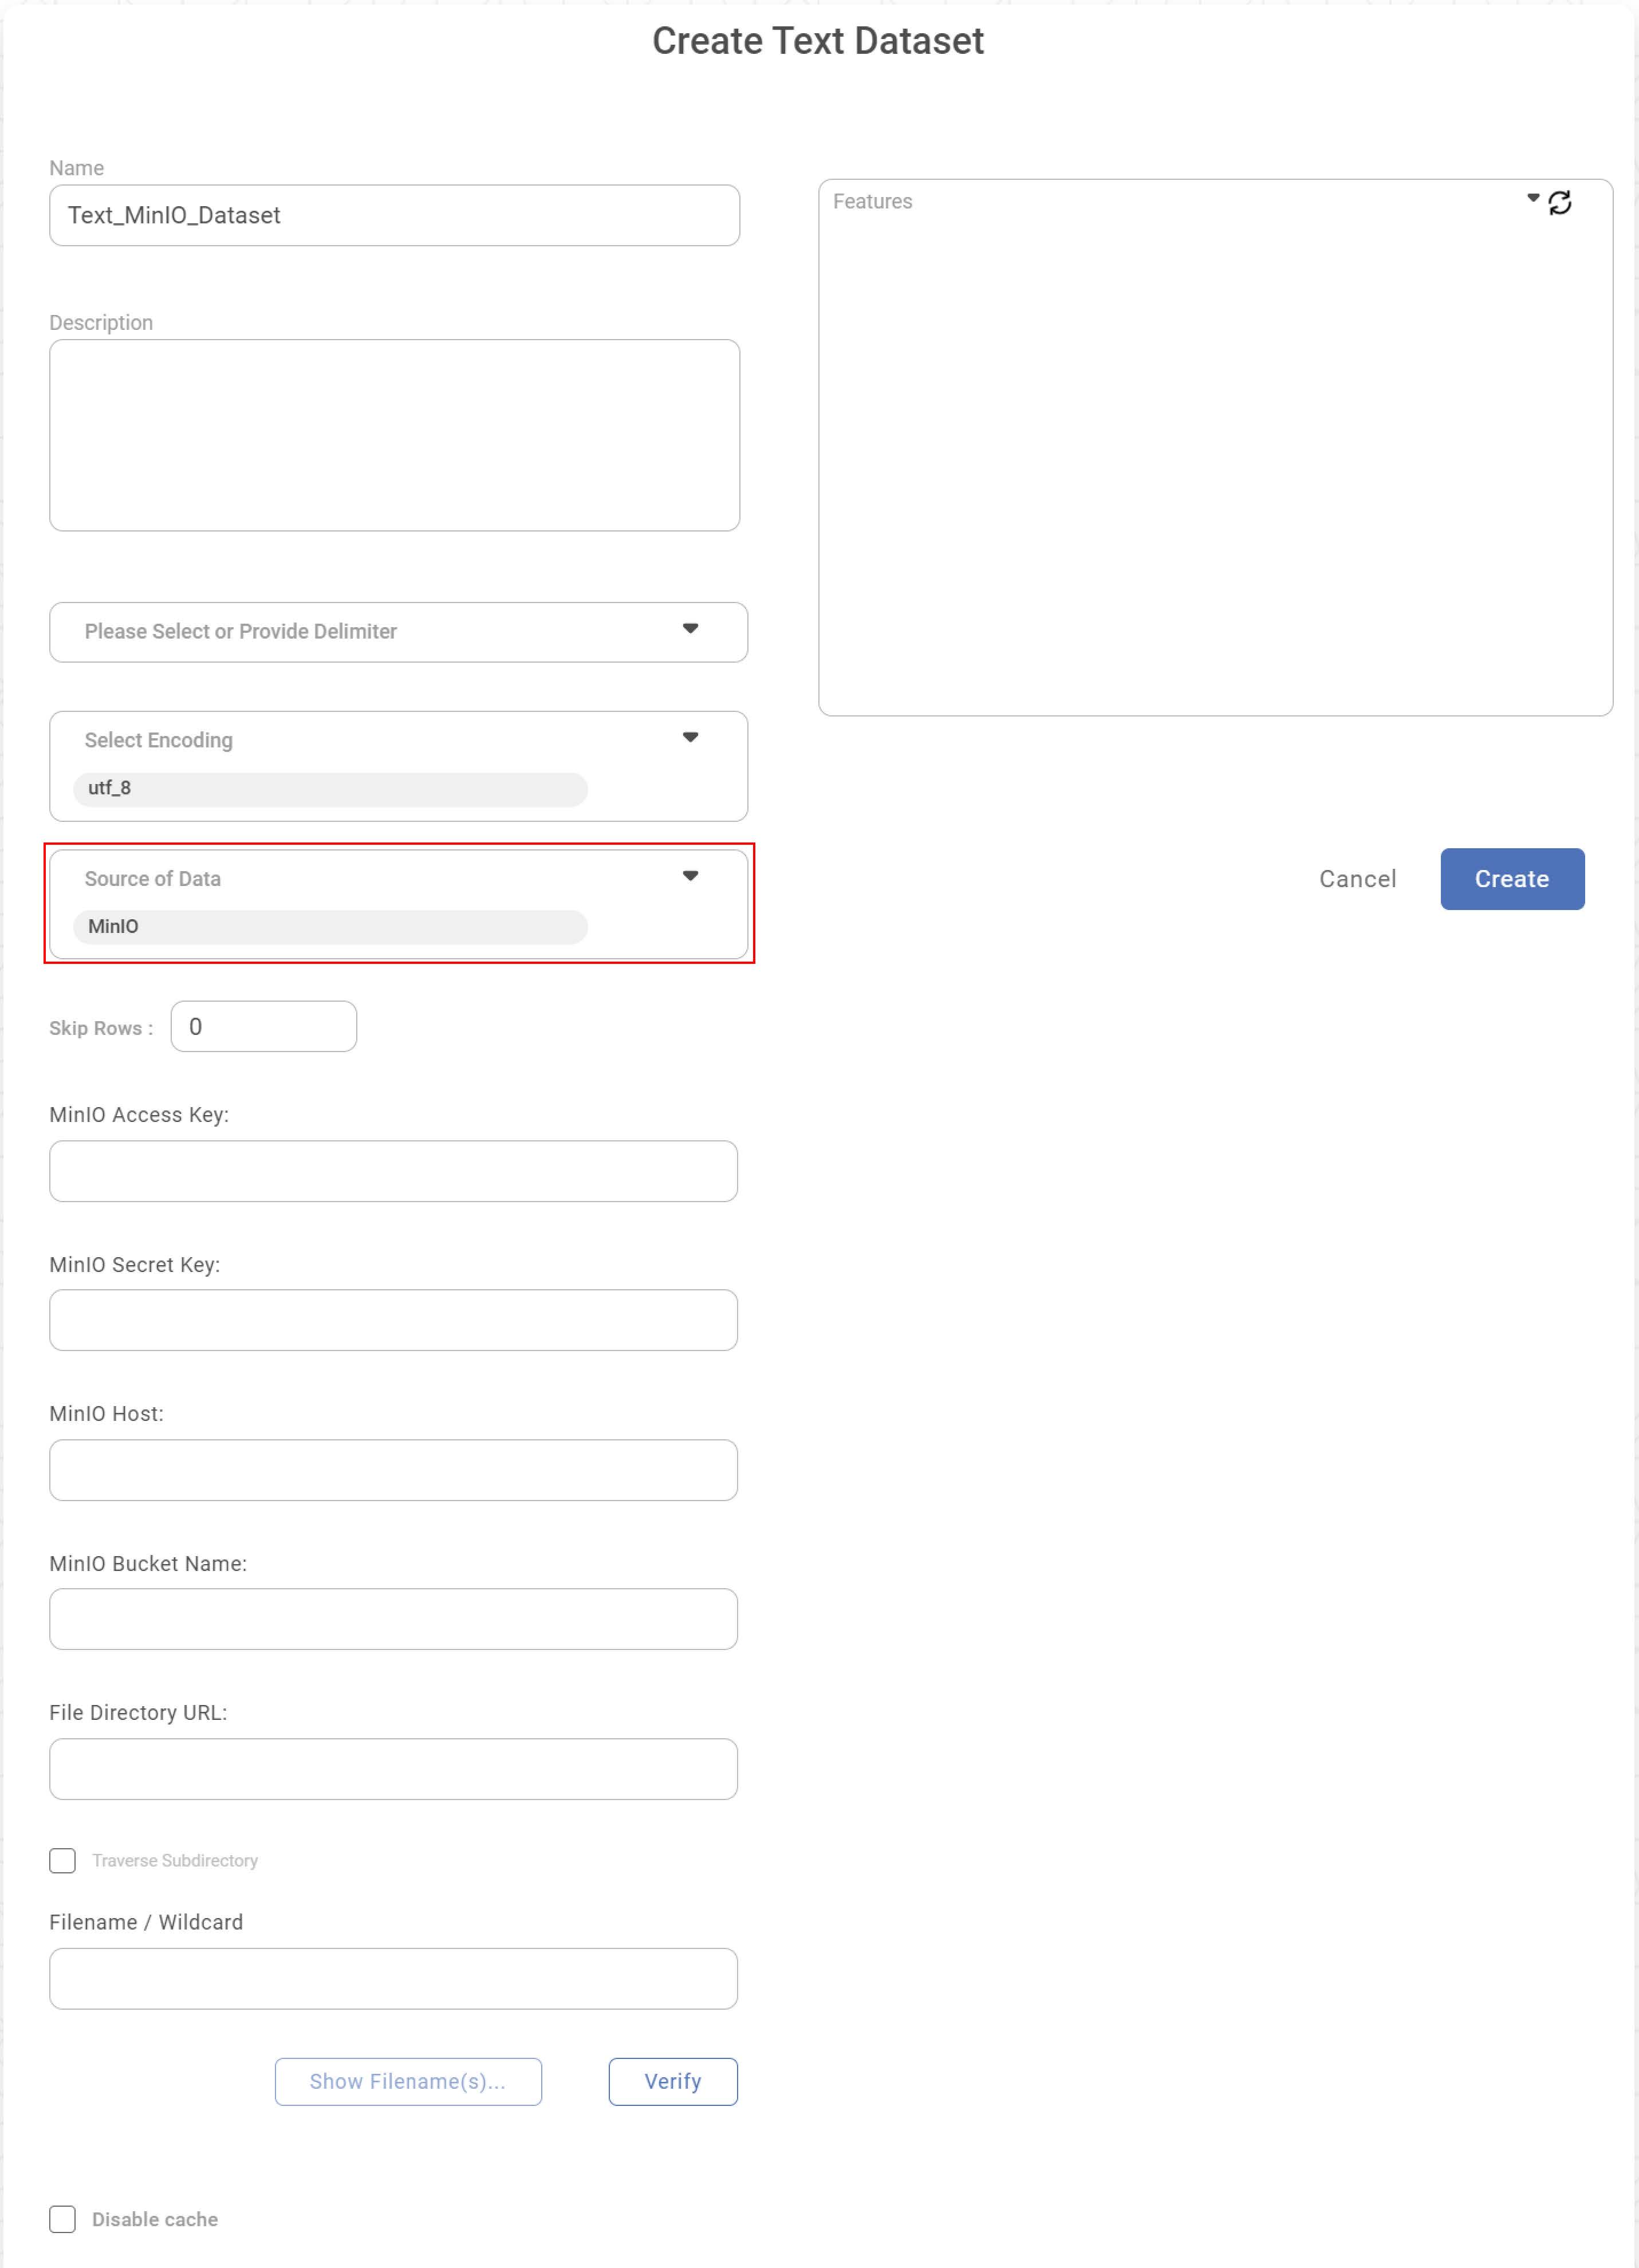Click the Skip Rows number field
This screenshot has width=1639, height=2268.
263,1027
